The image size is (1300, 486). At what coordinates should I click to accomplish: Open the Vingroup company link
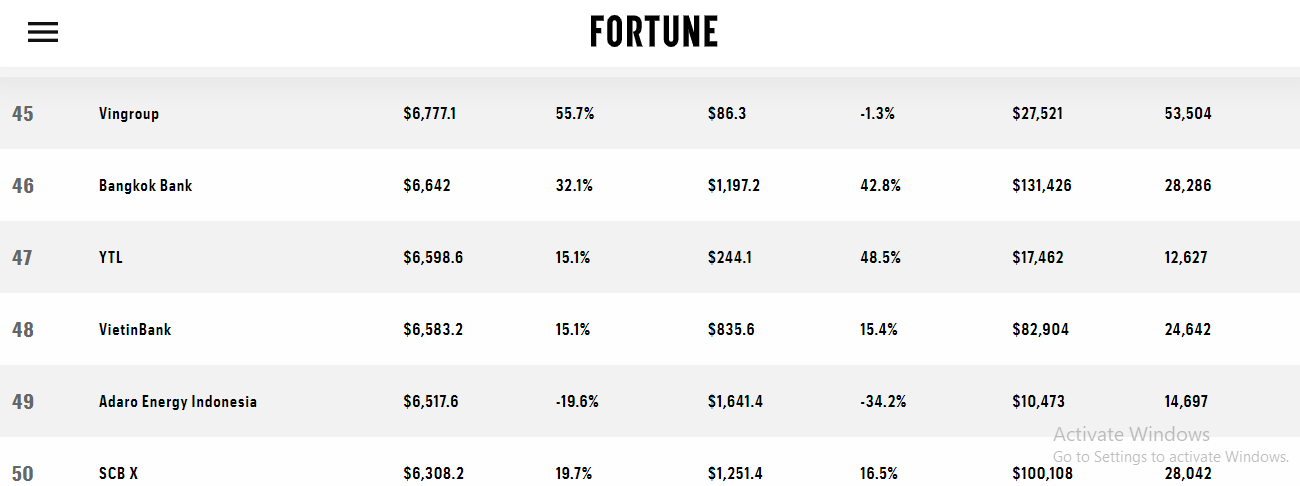click(129, 114)
